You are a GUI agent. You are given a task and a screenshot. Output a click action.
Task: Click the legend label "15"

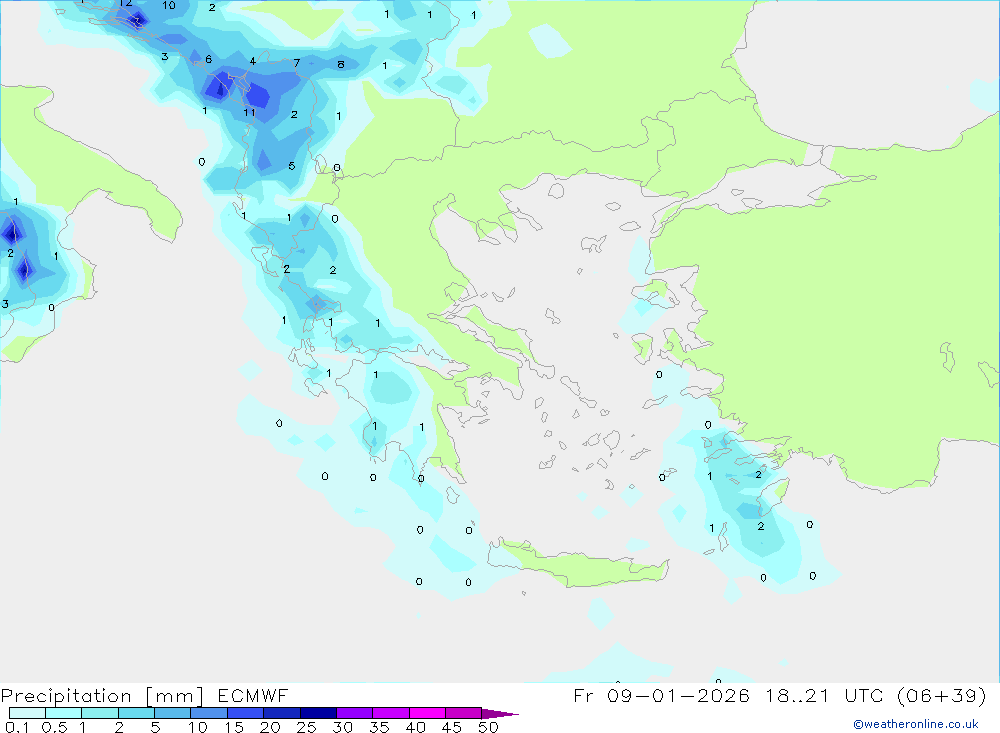(x=233, y=727)
